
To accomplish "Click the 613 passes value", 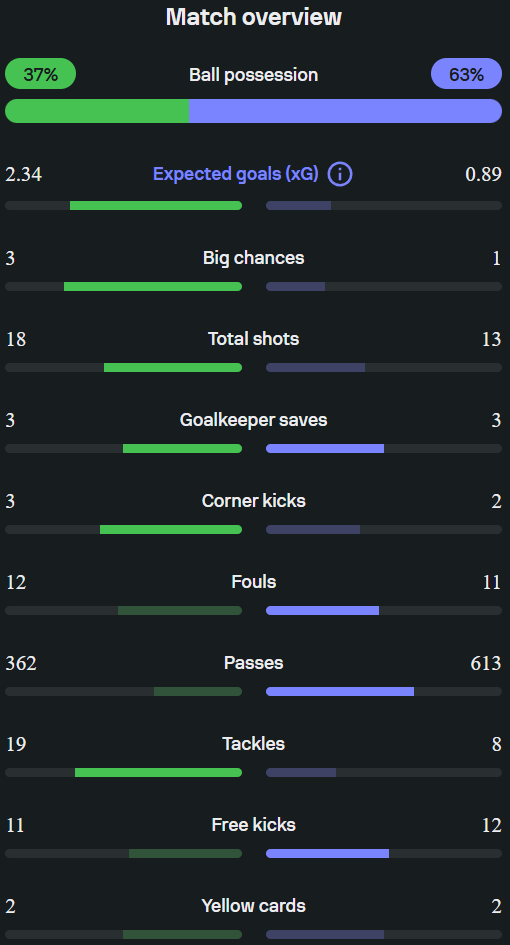I will click(486, 664).
